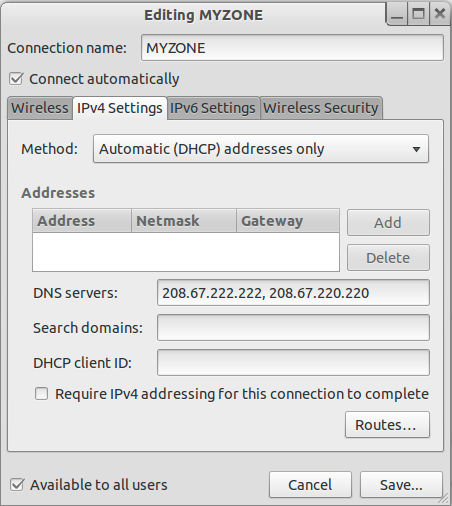Click the Search domains text box
This screenshot has width=452, height=506.
pyautogui.click(x=293, y=328)
